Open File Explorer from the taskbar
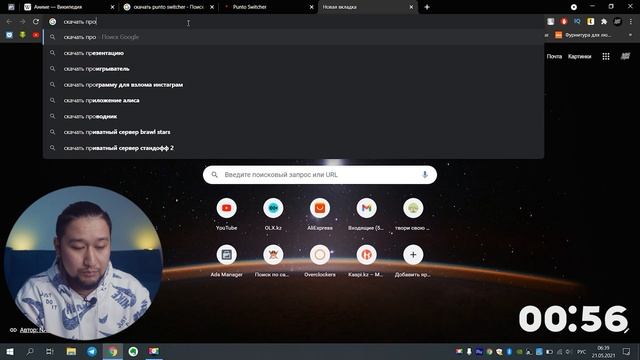This screenshot has width=640, height=360. point(71,351)
